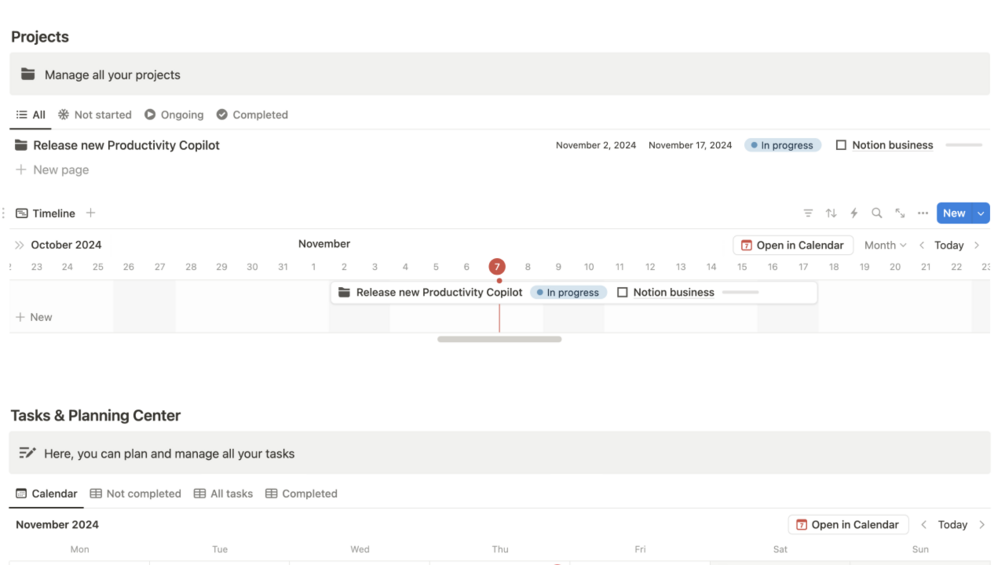Image resolution: width=1005 pixels, height=565 pixels.
Task: Check Notion business box in project list row
Action: pyautogui.click(x=841, y=145)
